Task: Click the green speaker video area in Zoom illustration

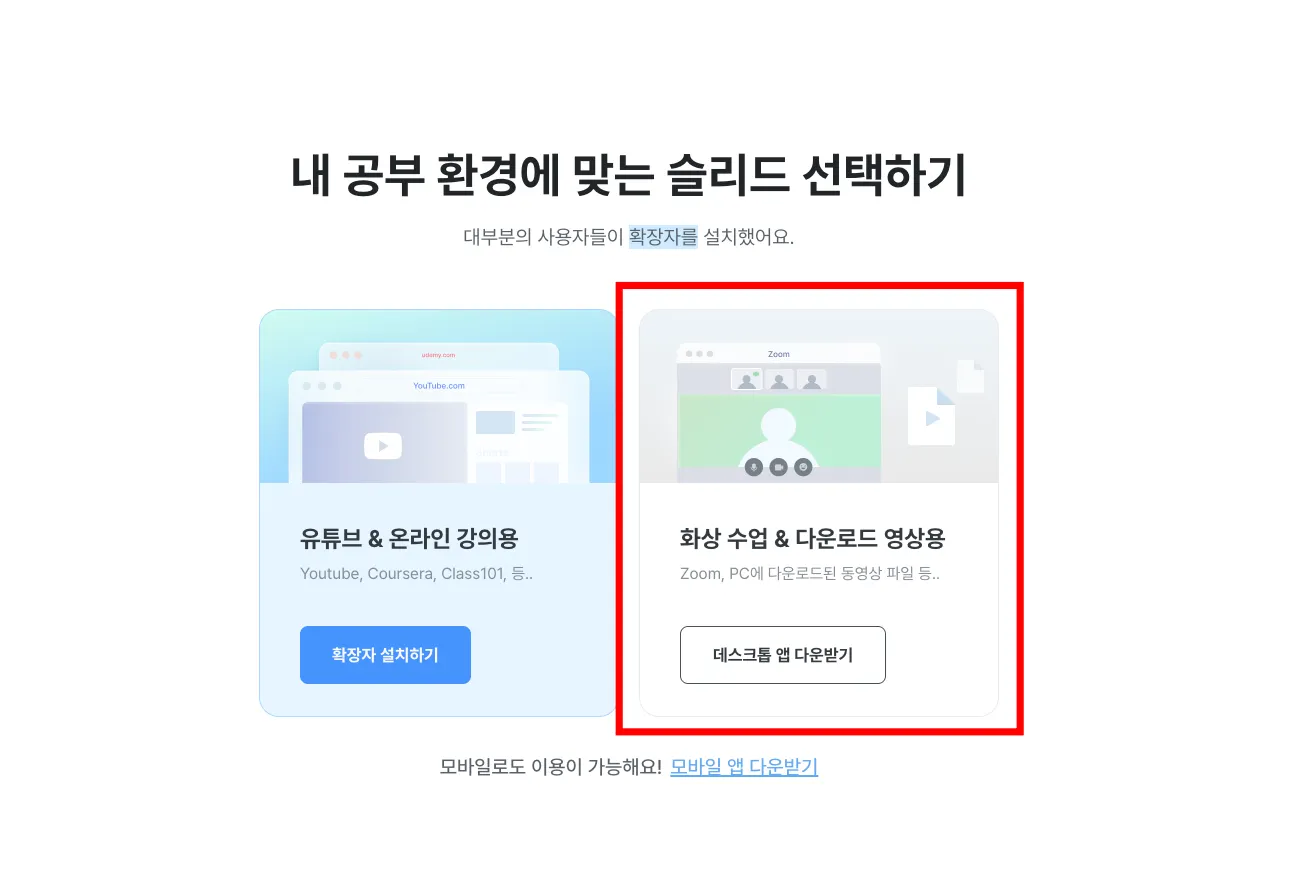Action: pos(779,430)
